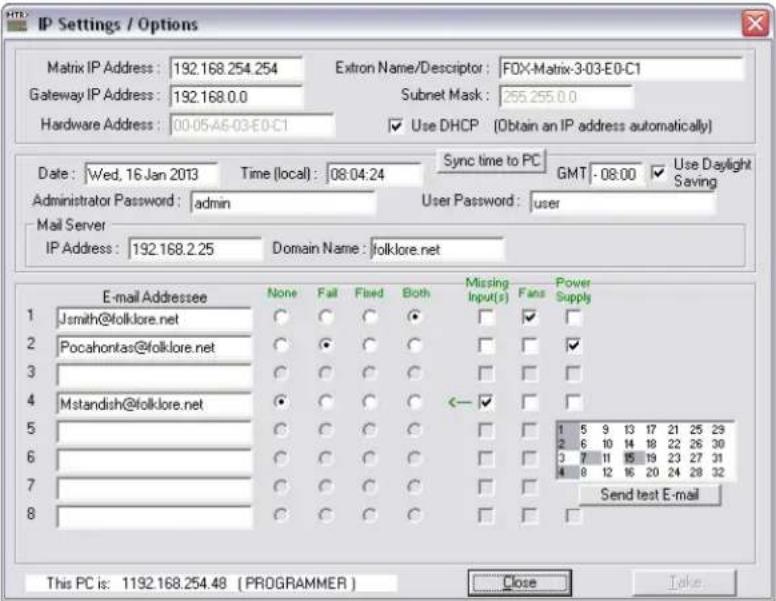
Task: Click the empty addressee field in row 8
Action: tap(154, 517)
